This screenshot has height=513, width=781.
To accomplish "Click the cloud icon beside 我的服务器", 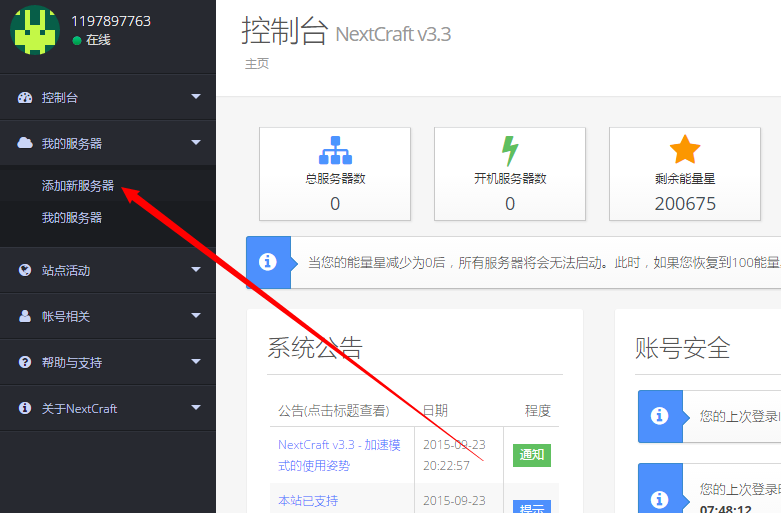I will [25, 143].
